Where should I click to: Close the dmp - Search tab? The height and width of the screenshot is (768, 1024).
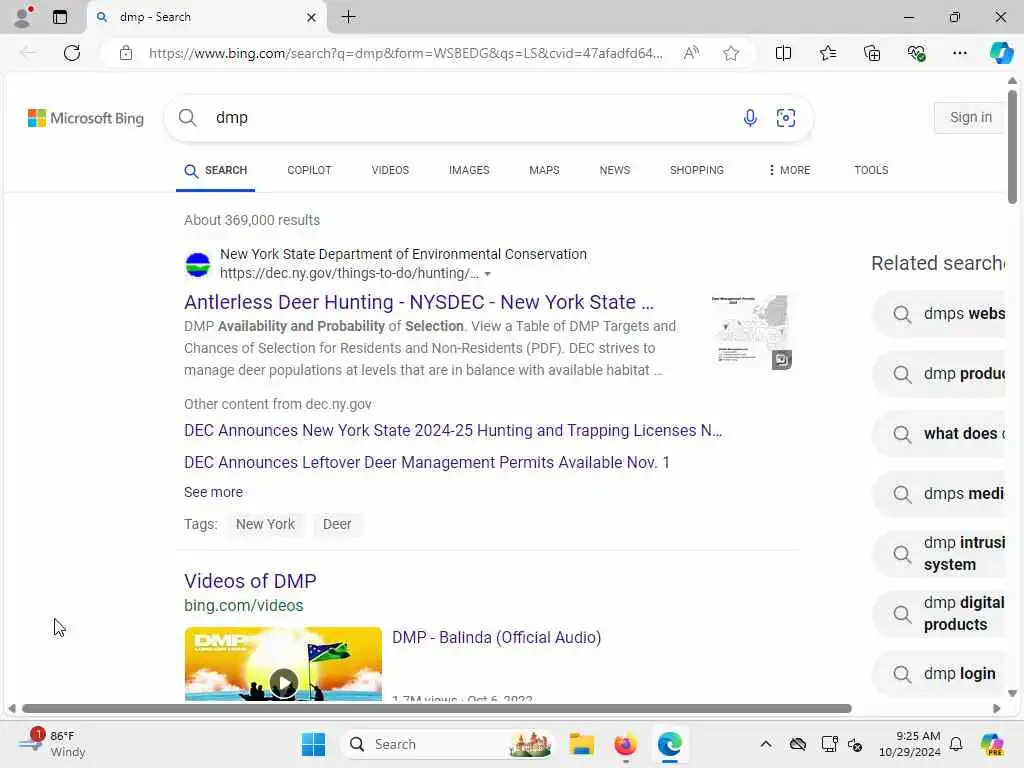[x=312, y=17]
